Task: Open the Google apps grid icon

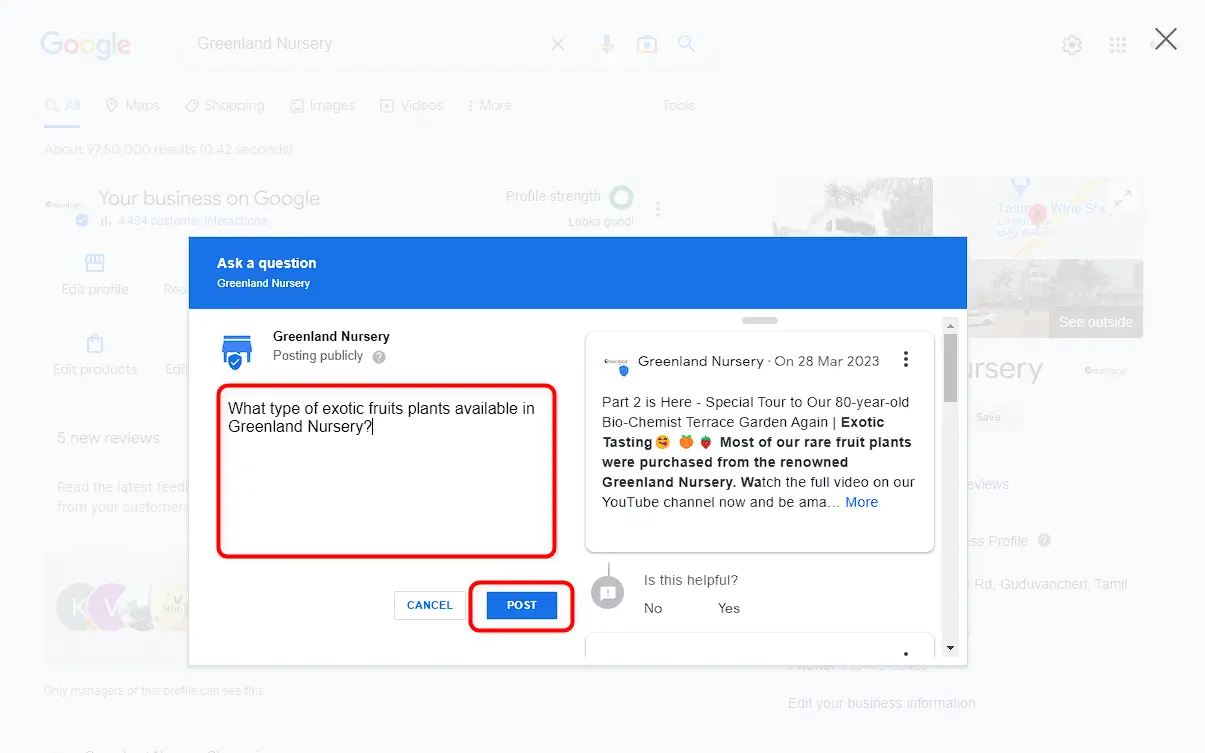Action: pyautogui.click(x=1118, y=45)
